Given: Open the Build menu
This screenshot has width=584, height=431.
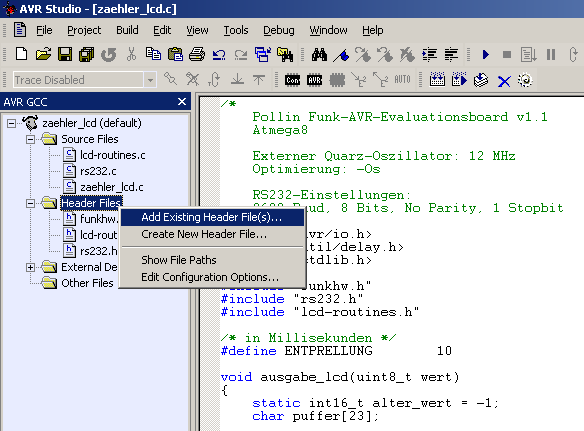Looking at the screenshot, I should click(x=127, y=30).
